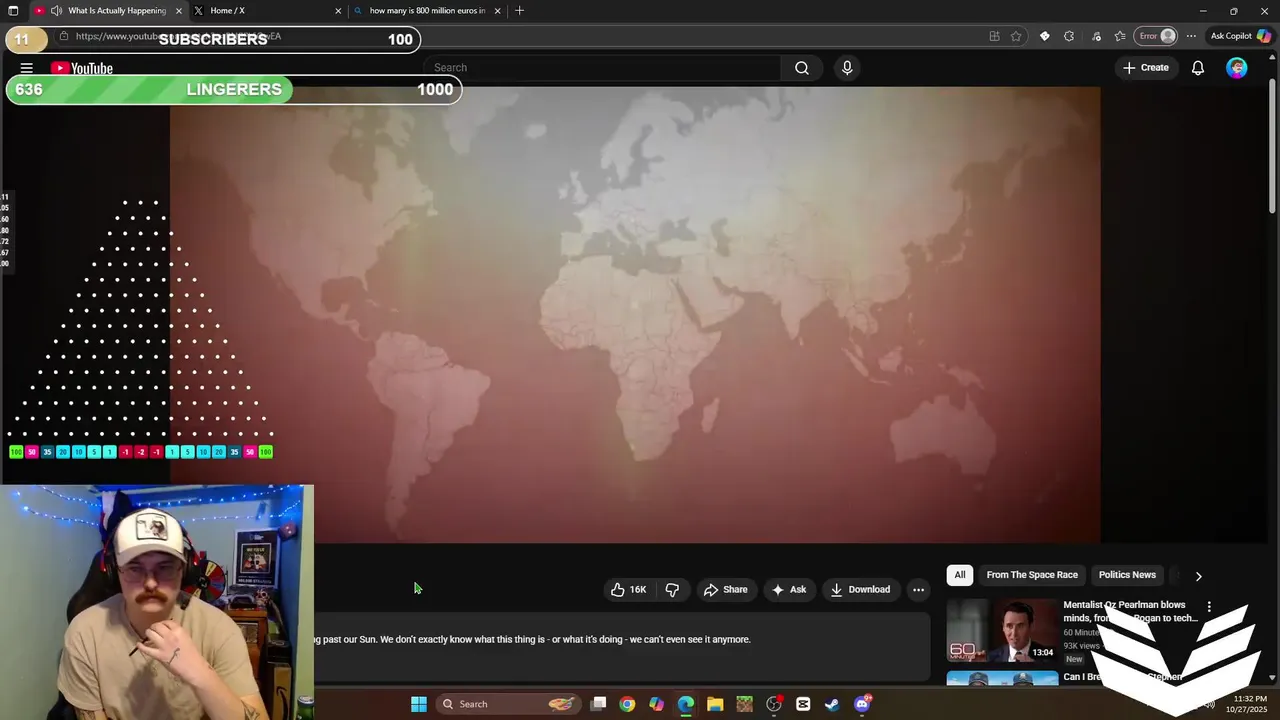Screen dimensions: 1280x720
Task: Open Steam from the taskbar
Action: 832,704
